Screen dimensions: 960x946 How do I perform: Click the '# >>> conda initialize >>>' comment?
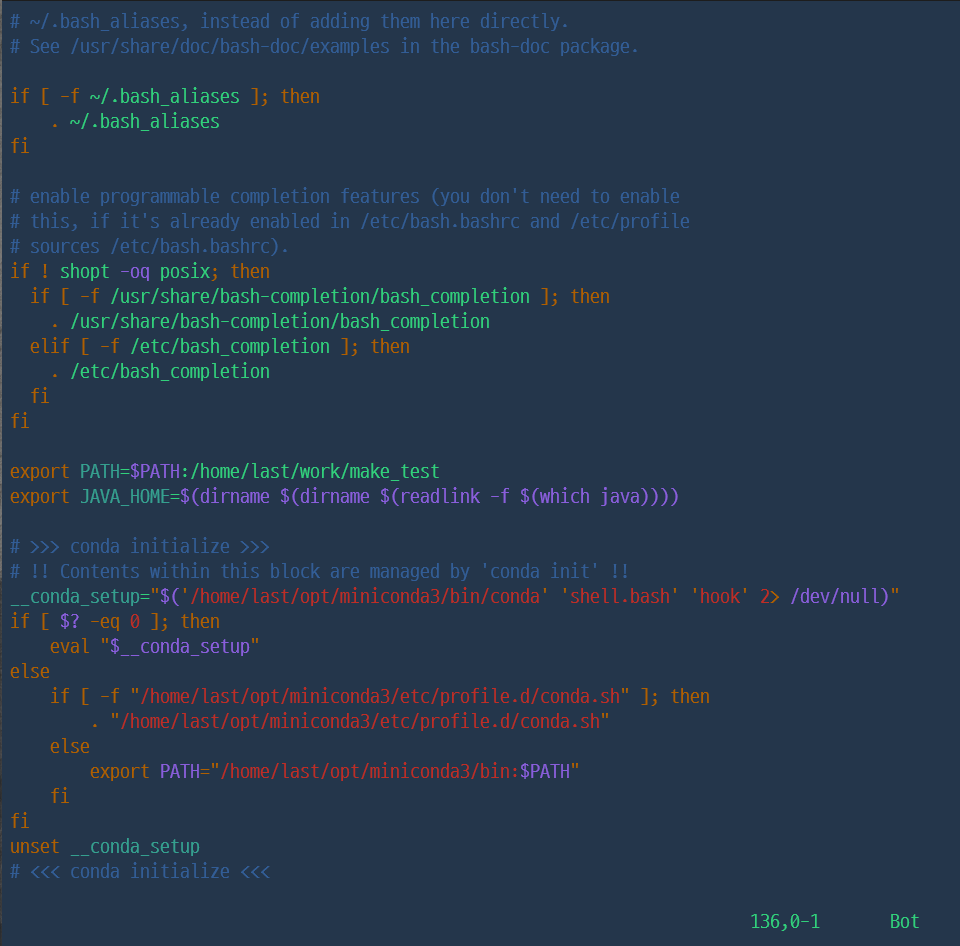[x=140, y=547]
